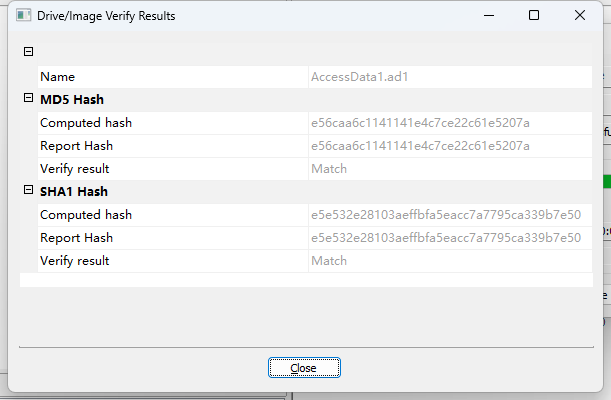
Task: Select the MD5 Verify result Match value
Action: (x=329, y=169)
